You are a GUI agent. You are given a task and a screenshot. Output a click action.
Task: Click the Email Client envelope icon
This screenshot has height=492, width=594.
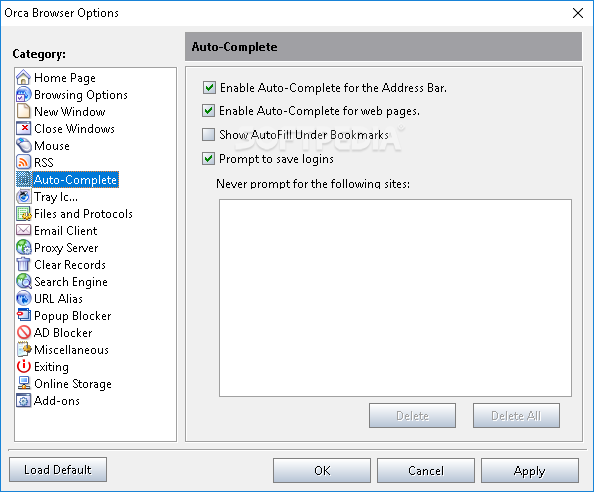coord(23,230)
